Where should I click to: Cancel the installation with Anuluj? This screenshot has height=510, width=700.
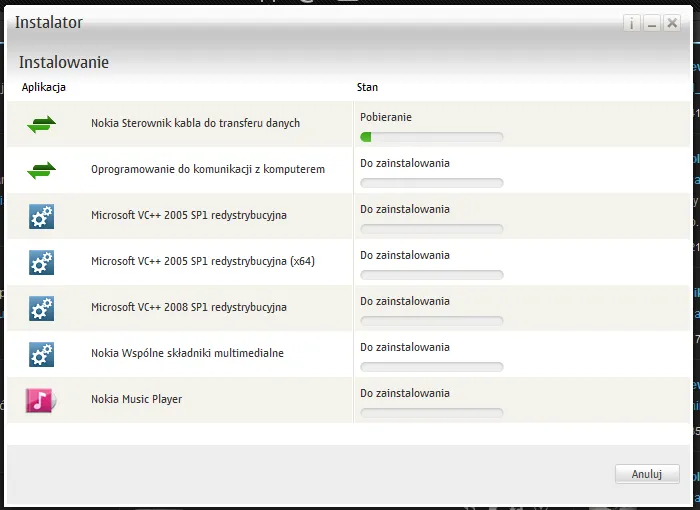coord(647,474)
